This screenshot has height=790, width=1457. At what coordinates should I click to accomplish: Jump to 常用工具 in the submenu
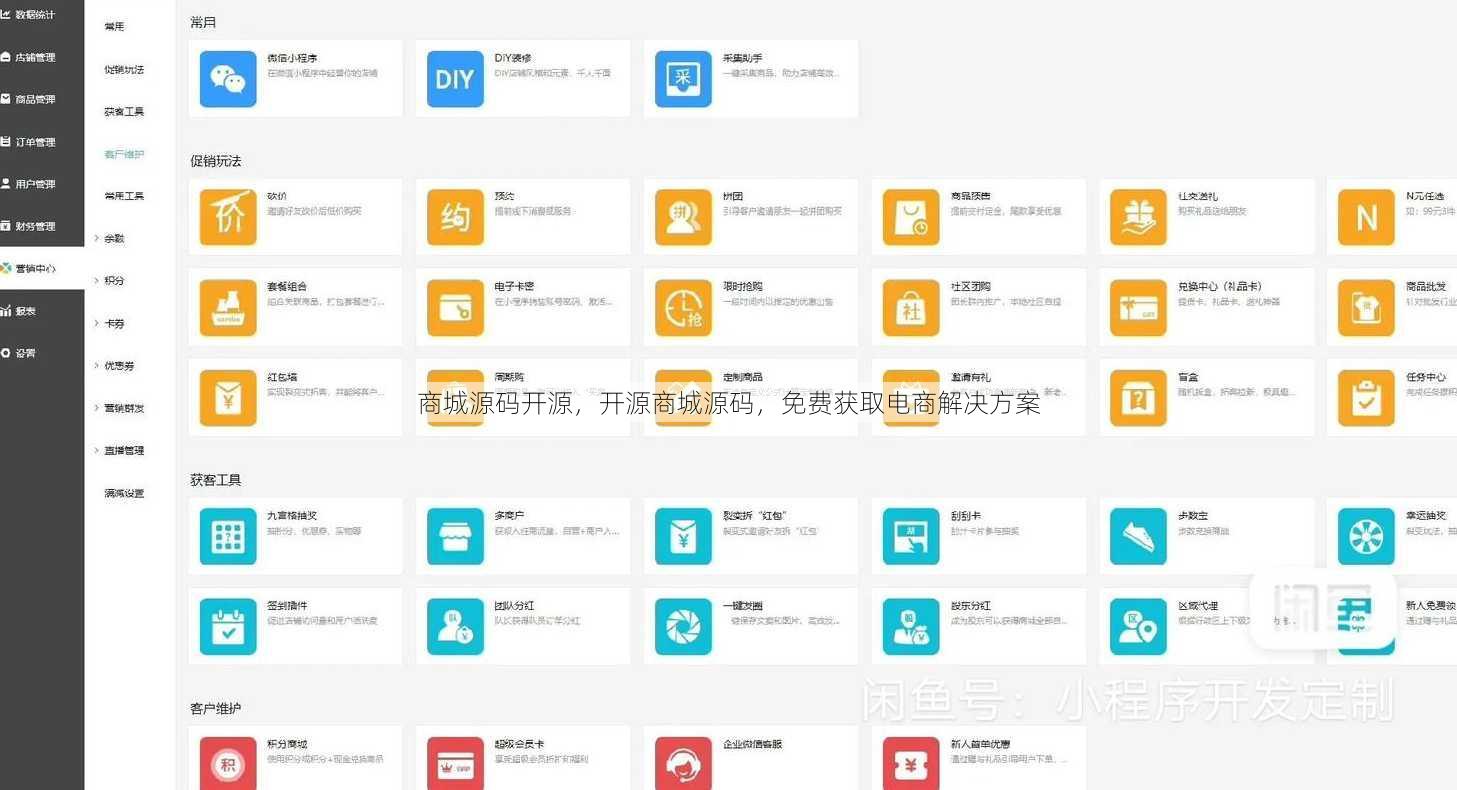click(124, 196)
